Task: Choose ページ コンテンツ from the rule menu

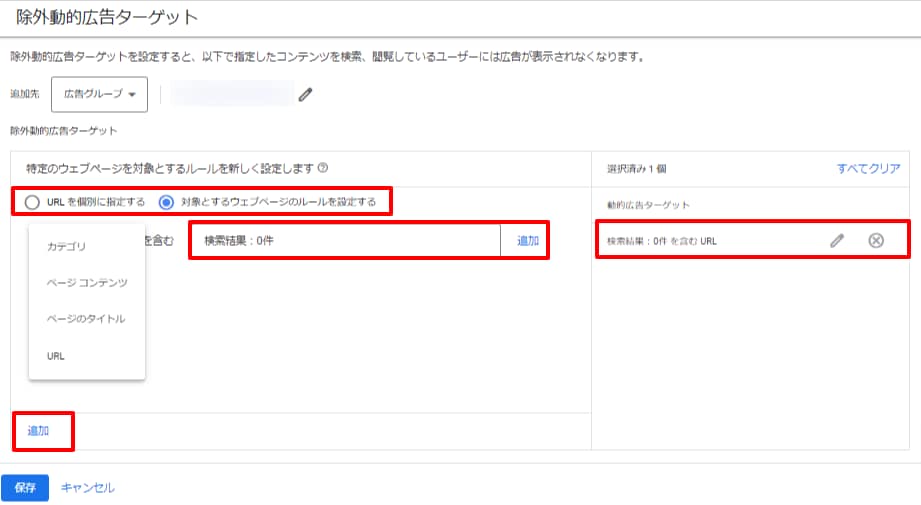Action: [x=87, y=283]
